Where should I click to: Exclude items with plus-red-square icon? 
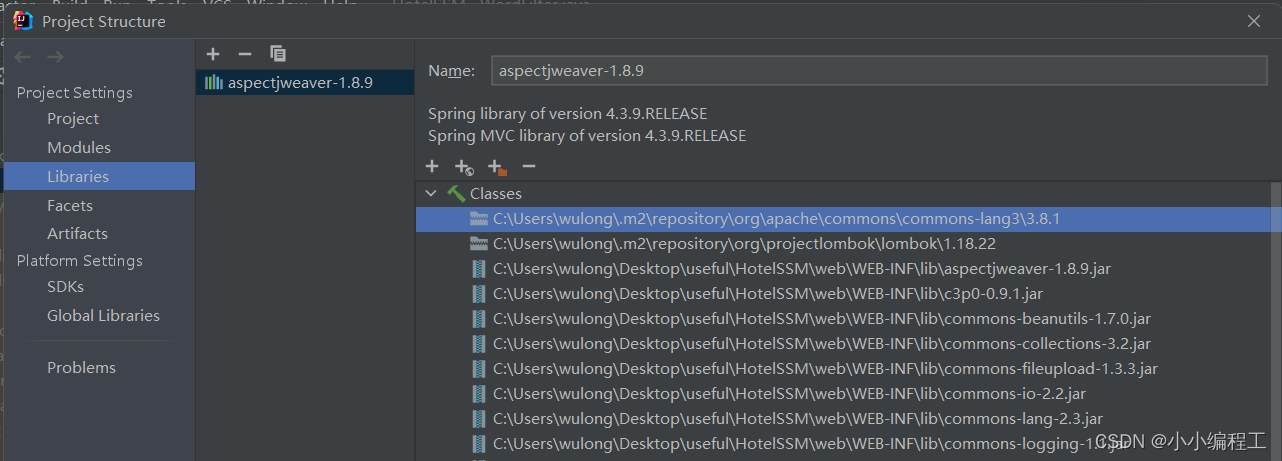click(x=497, y=167)
